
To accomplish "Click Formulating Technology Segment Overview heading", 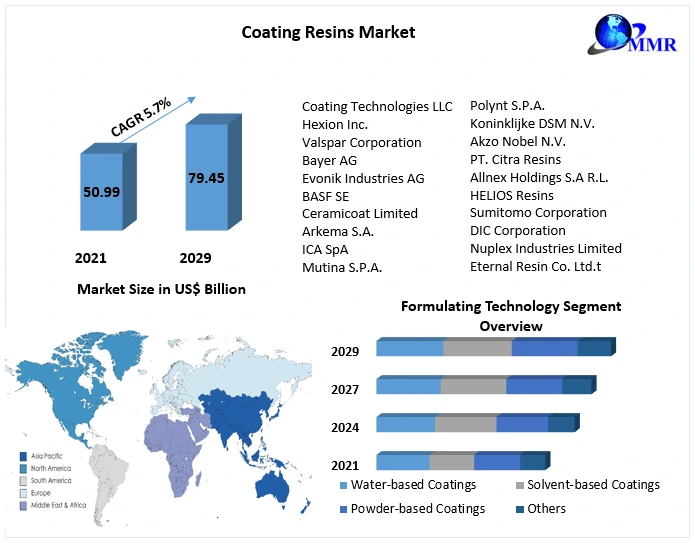I will click(x=511, y=316).
